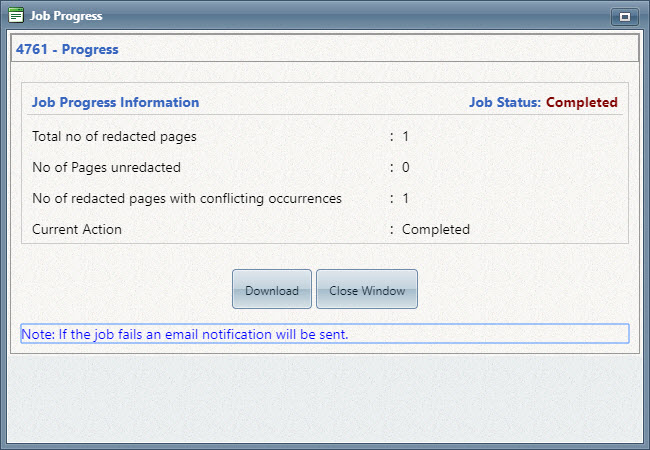Click the redacted pages count value

click(405, 136)
